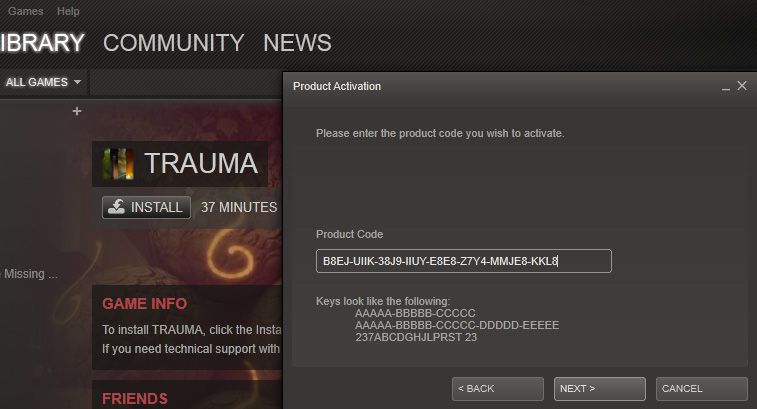Go to the LIBRARY tab
757x409 pixels.
coord(42,43)
